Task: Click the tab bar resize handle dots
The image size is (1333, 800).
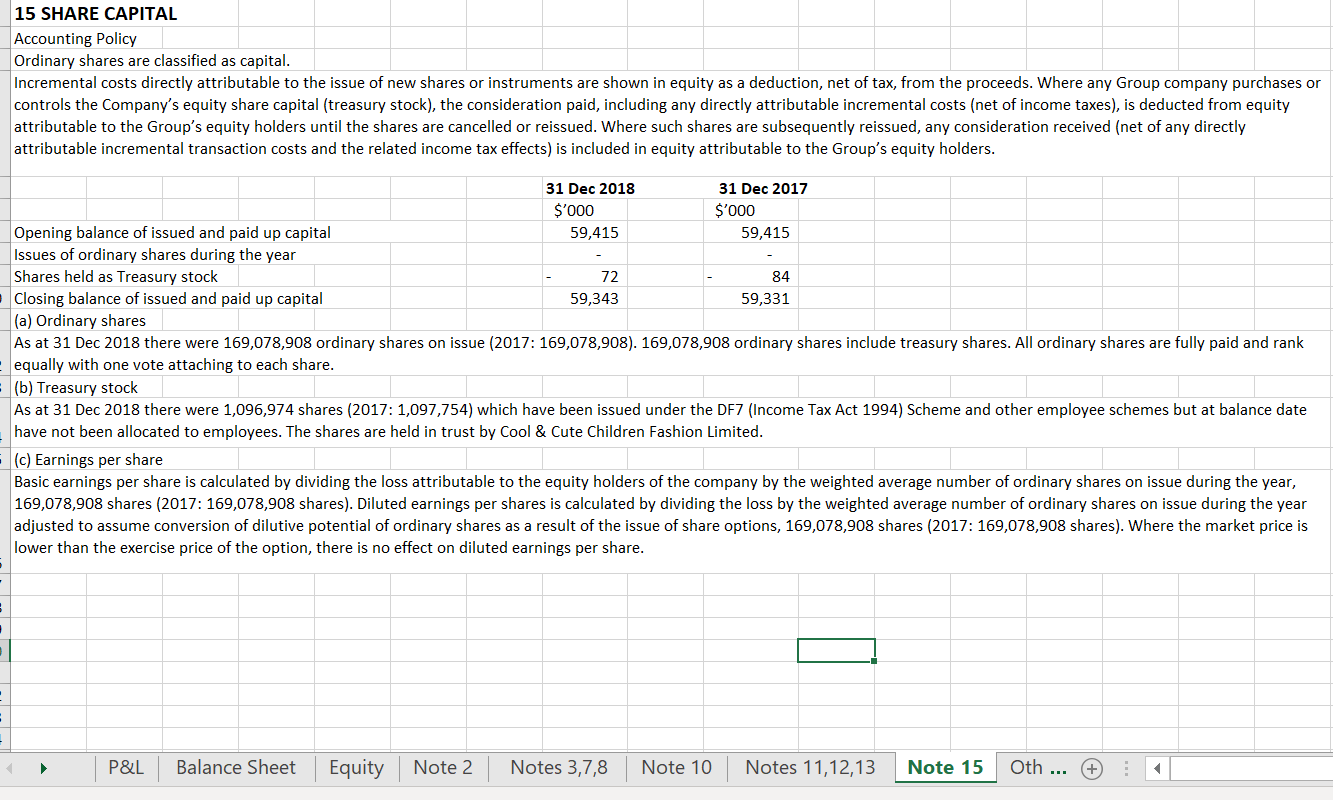Action: (x=1128, y=769)
